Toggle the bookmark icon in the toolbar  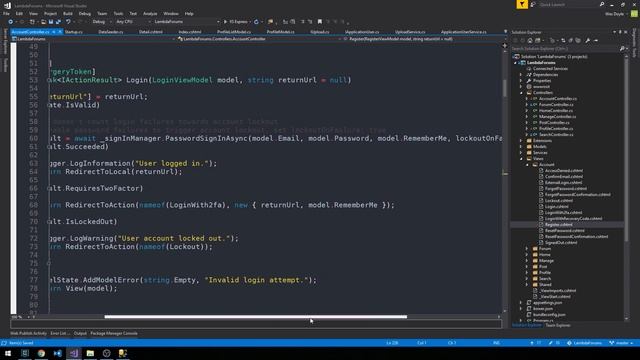coord(320,22)
